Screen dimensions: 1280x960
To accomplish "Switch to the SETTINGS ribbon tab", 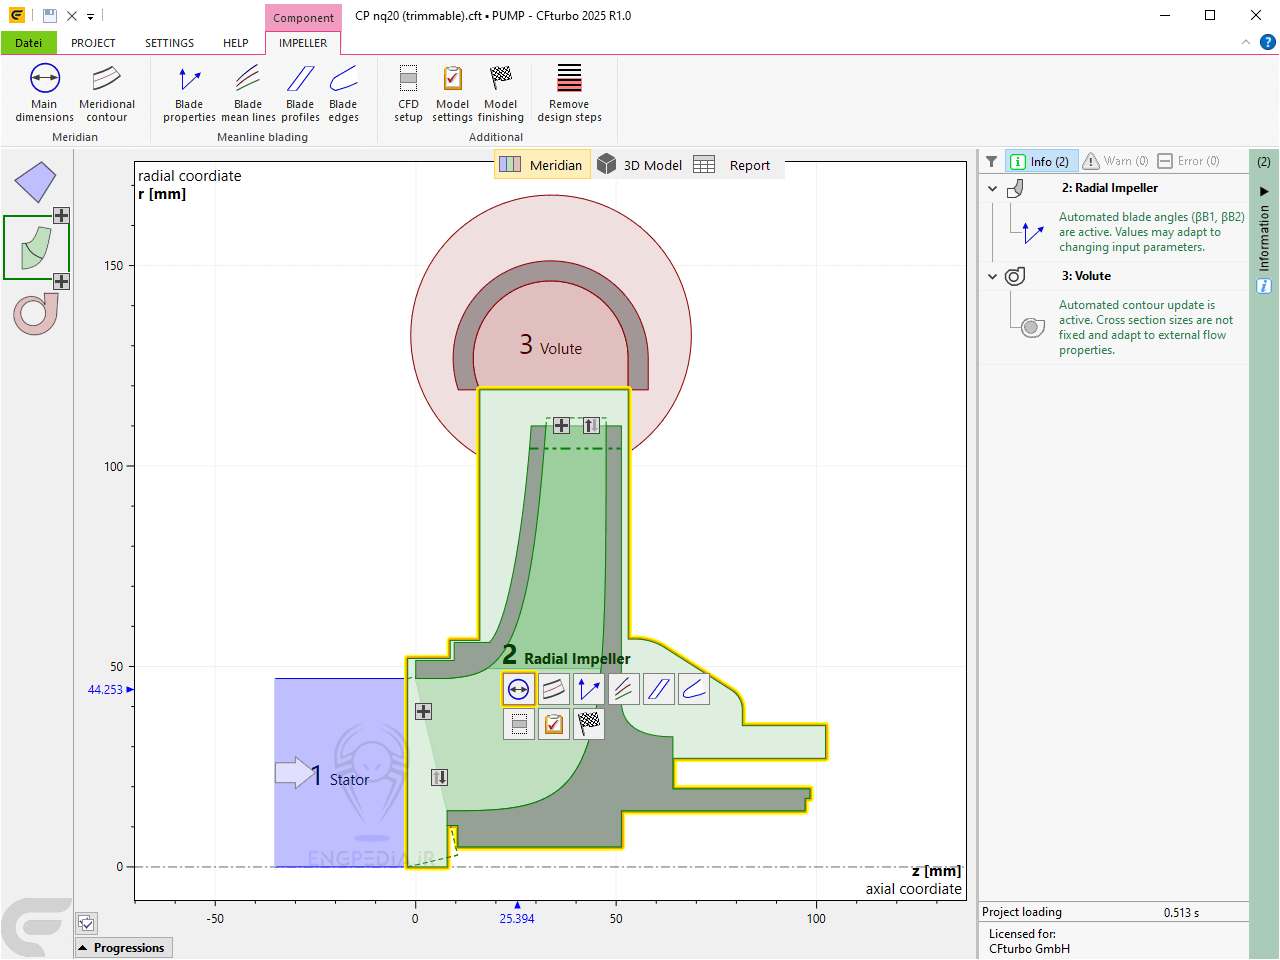I will click(x=169, y=43).
